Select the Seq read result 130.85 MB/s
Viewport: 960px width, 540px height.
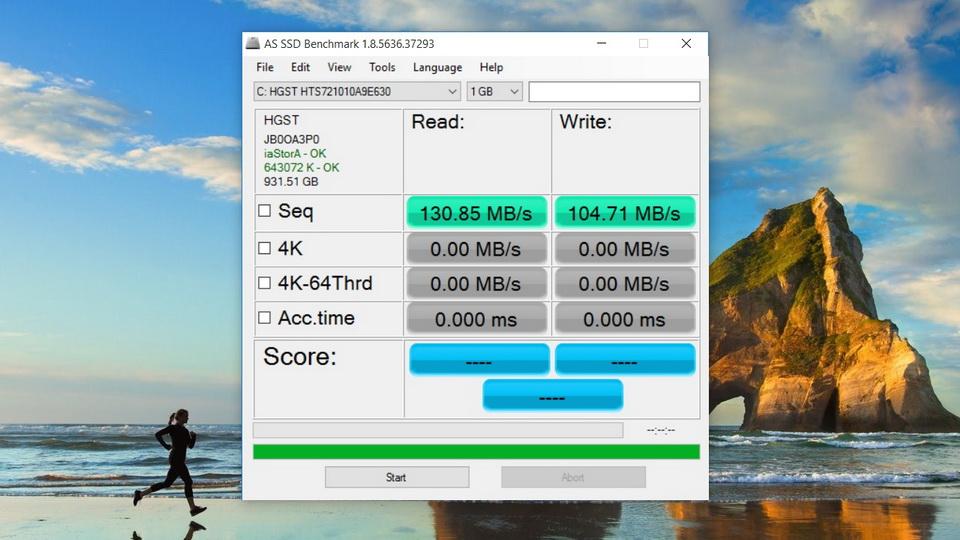(476, 213)
